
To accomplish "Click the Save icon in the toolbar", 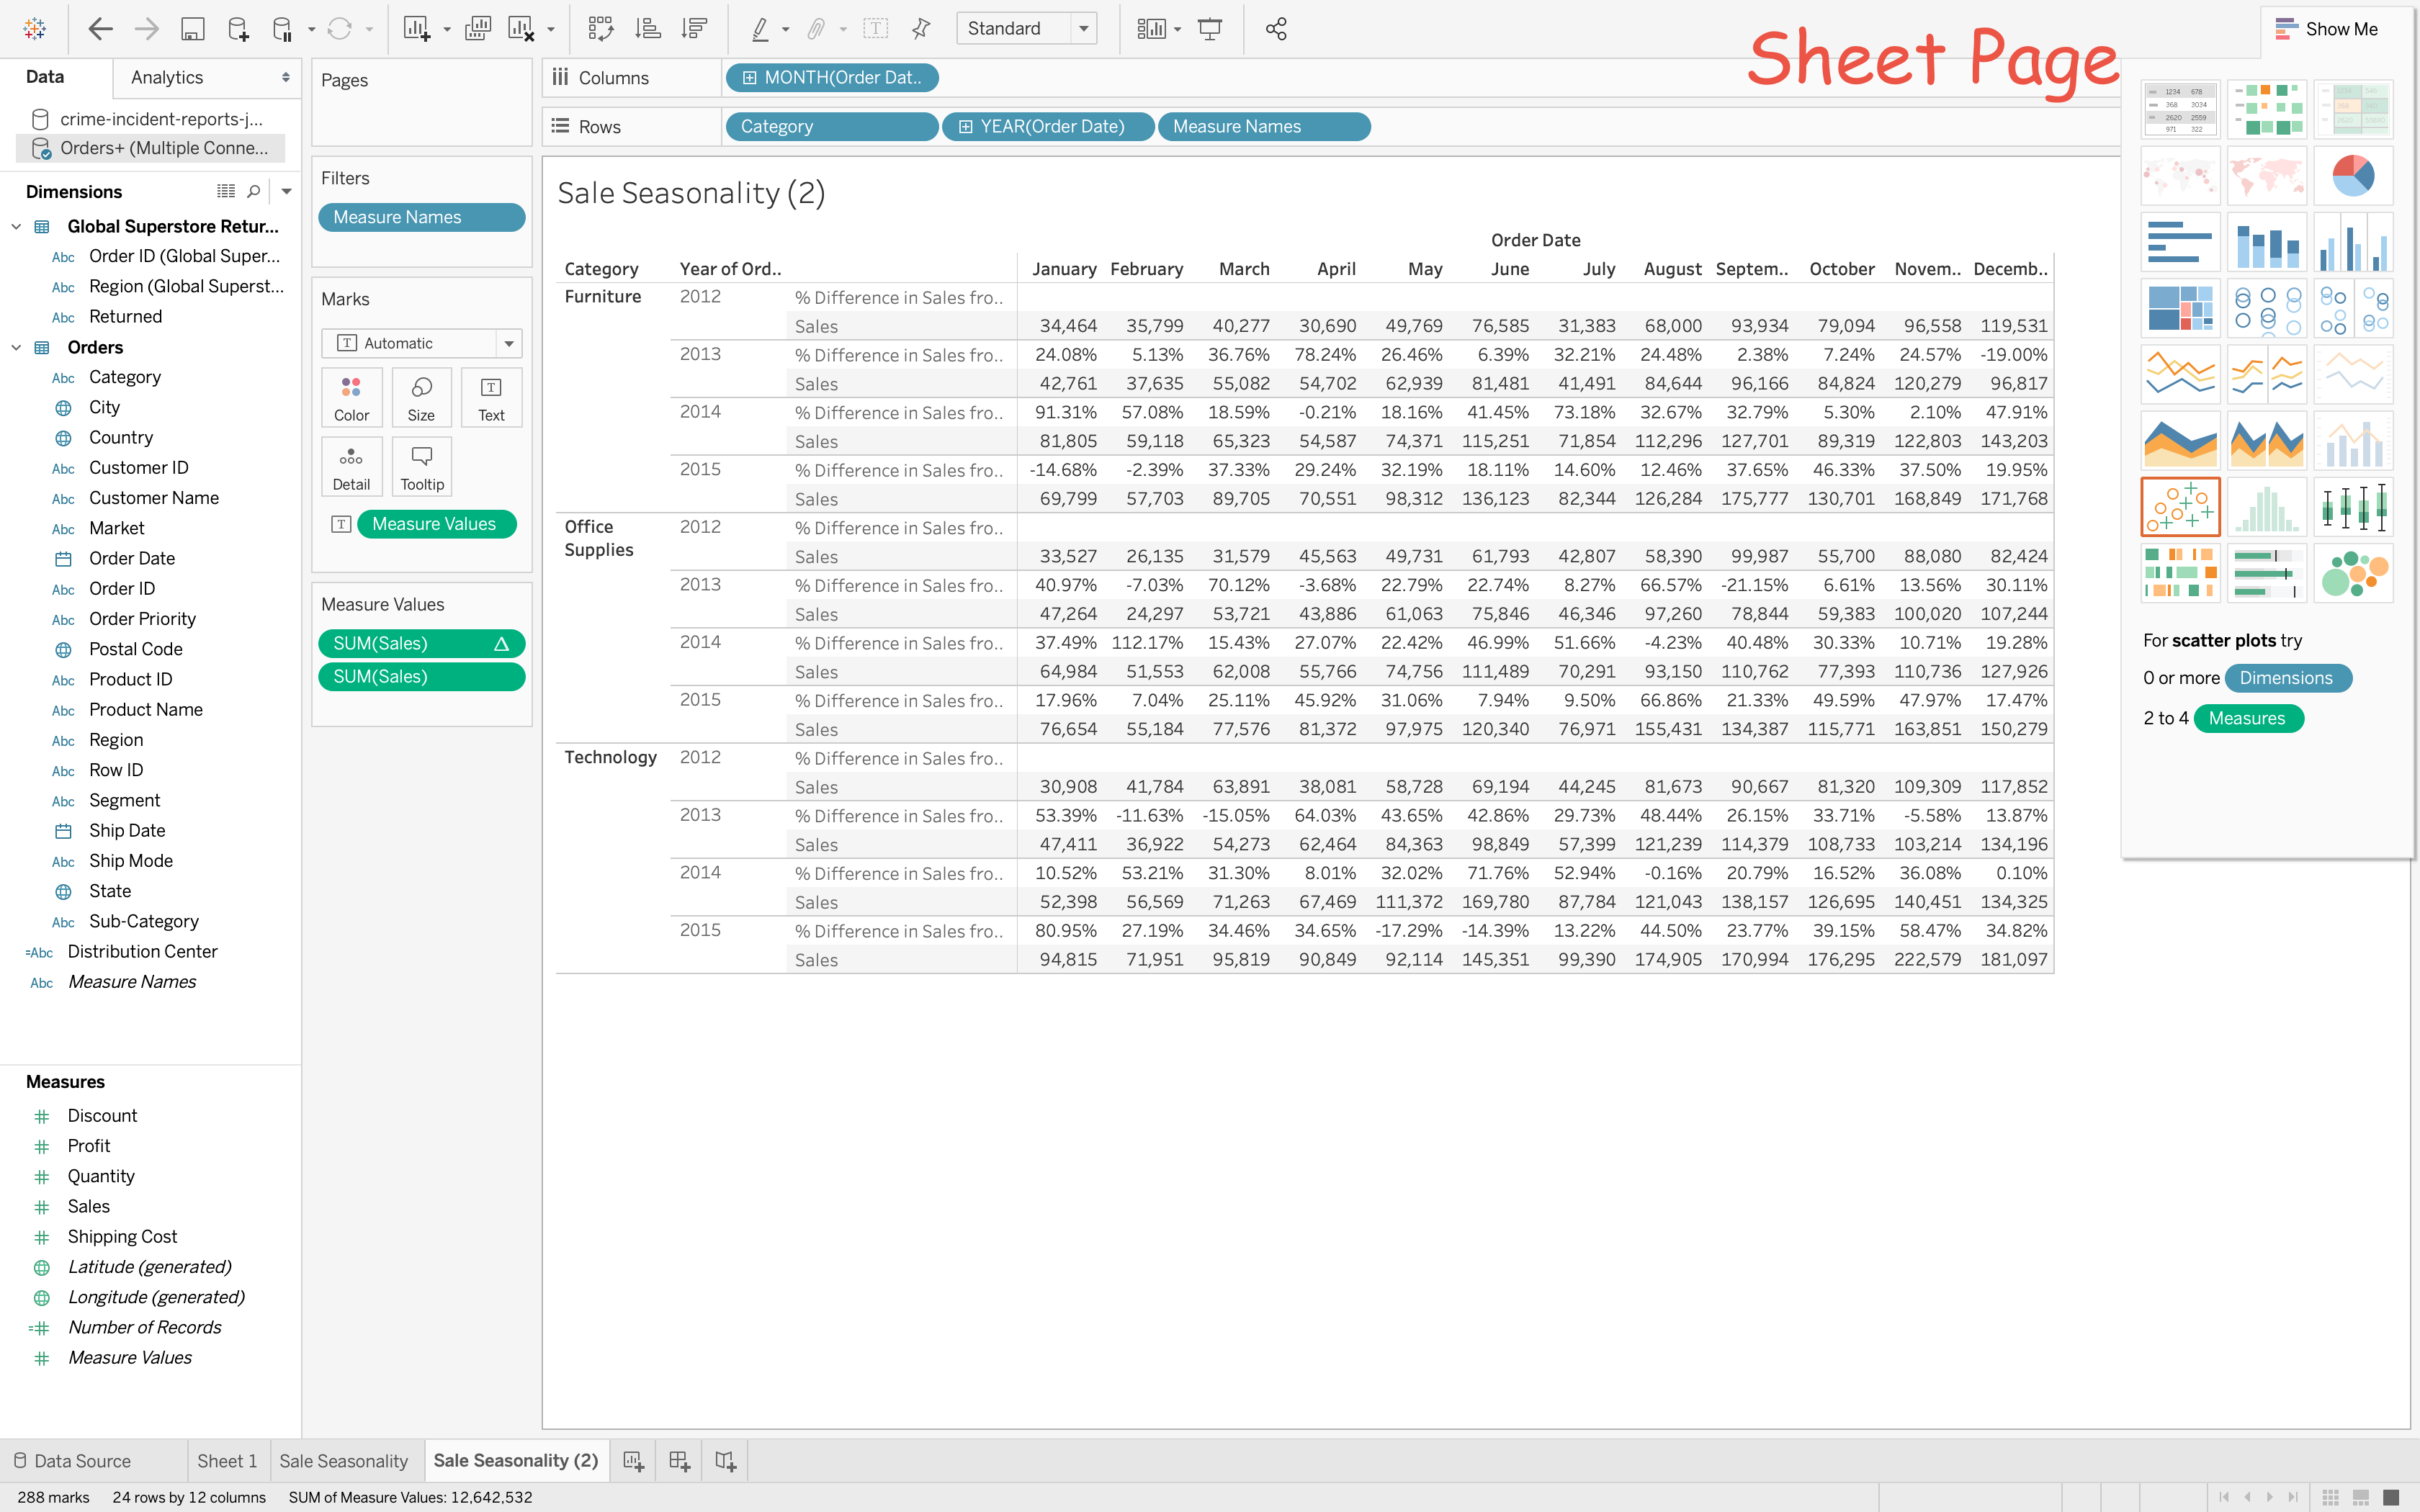I will click(x=192, y=29).
